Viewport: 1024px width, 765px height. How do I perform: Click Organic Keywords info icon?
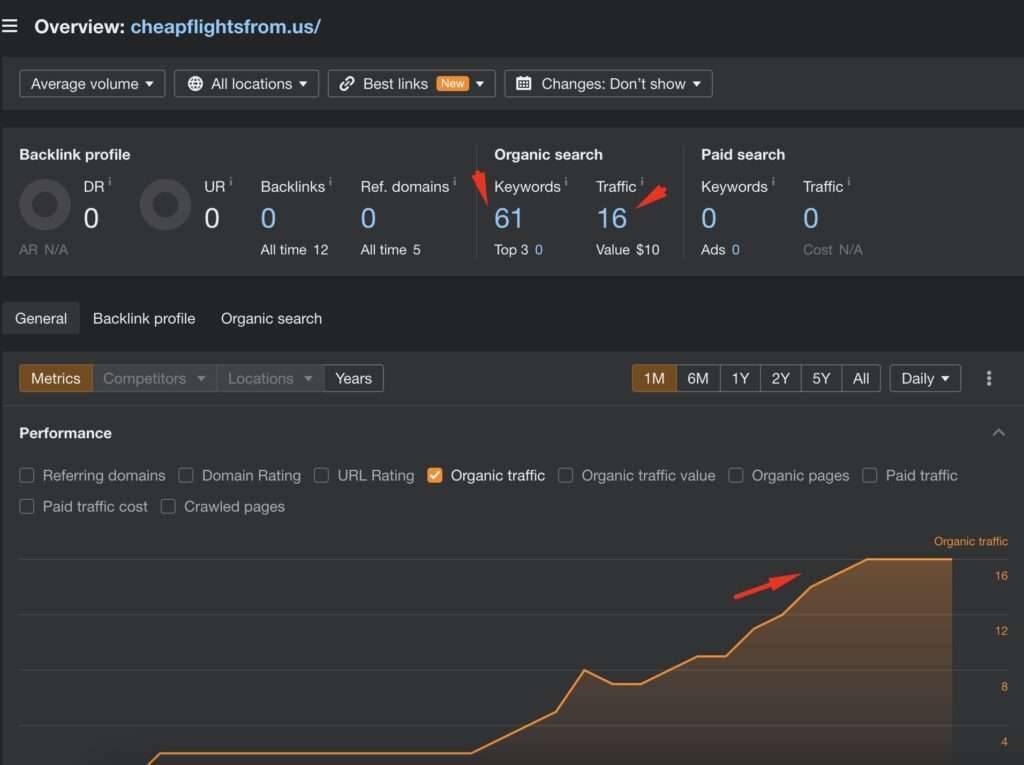click(x=566, y=182)
